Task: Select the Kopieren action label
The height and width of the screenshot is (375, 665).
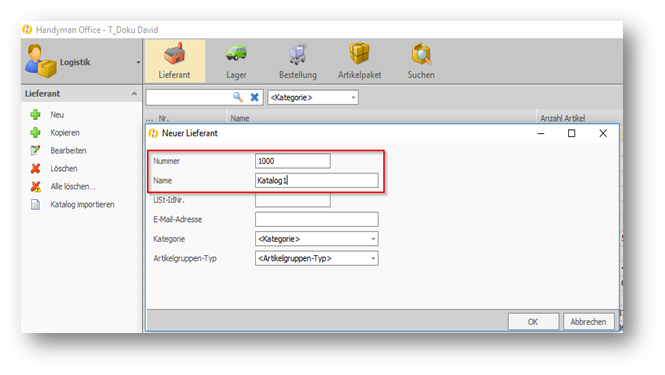Action: [65, 133]
